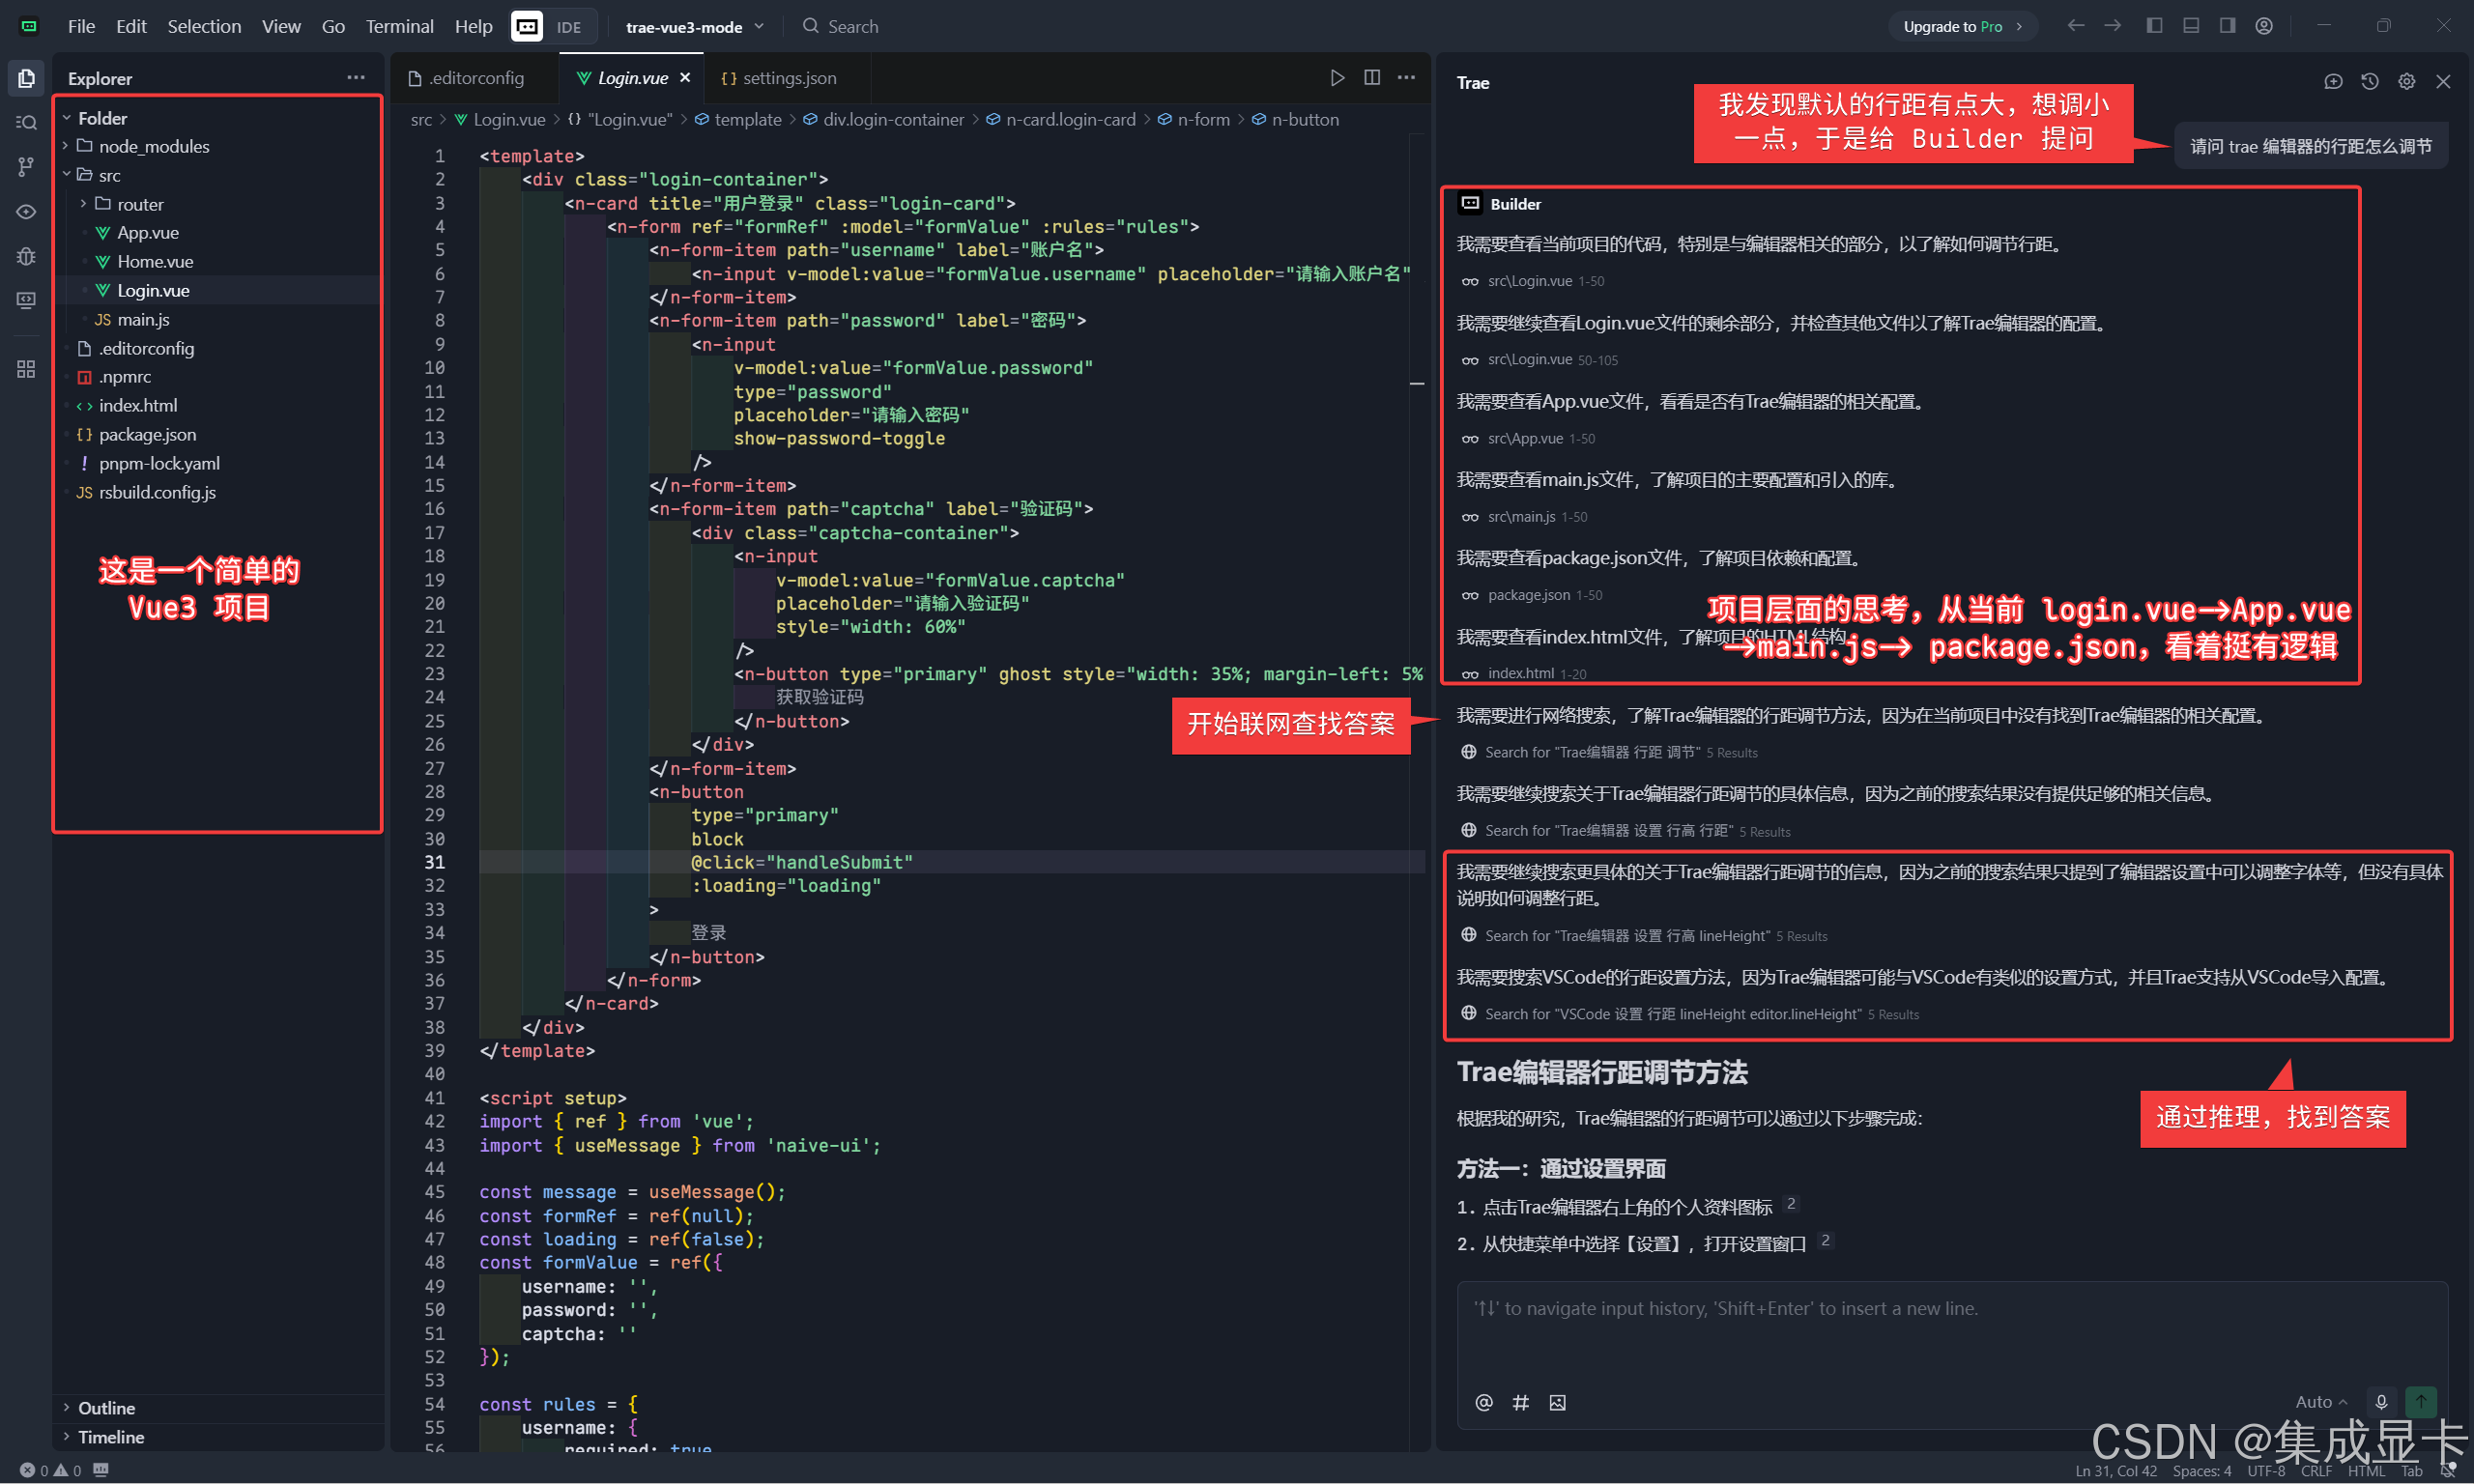The image size is (2474, 1484).
Task: Click n-card.login-card in breadcrumb
Action: [1060, 119]
